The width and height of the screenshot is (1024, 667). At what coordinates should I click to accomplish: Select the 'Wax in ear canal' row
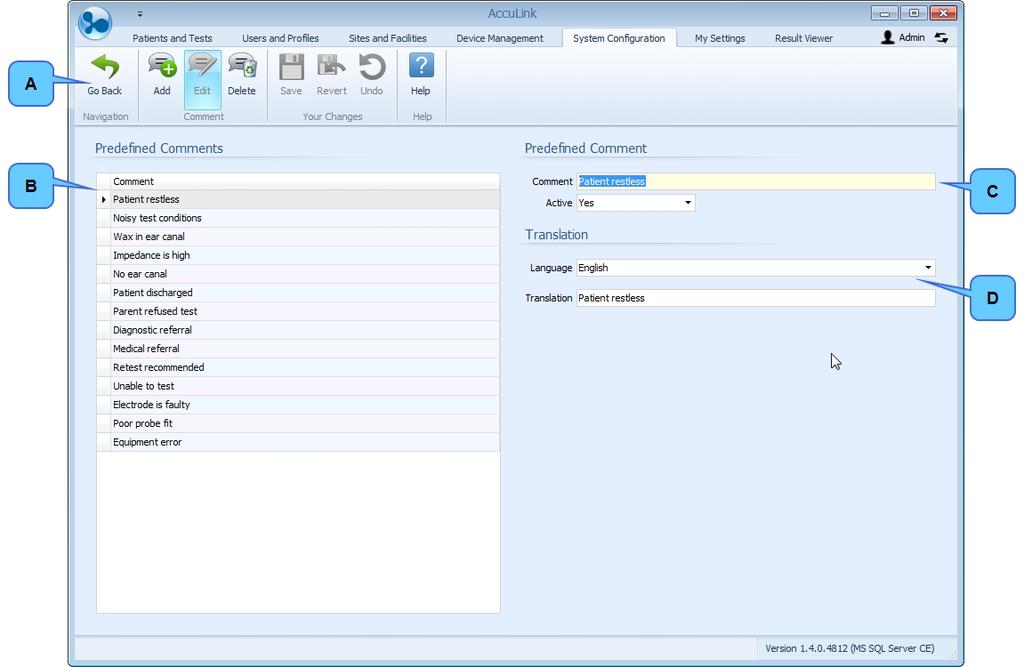pos(298,236)
